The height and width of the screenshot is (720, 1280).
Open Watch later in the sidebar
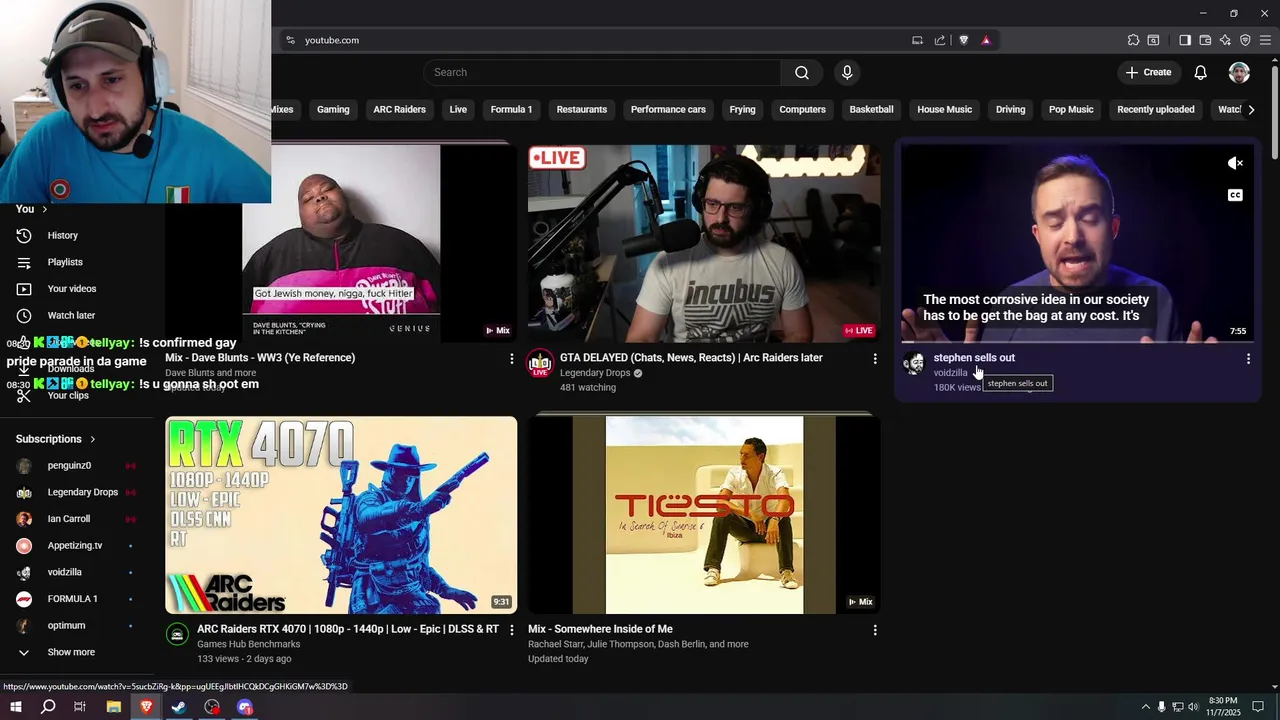point(71,315)
